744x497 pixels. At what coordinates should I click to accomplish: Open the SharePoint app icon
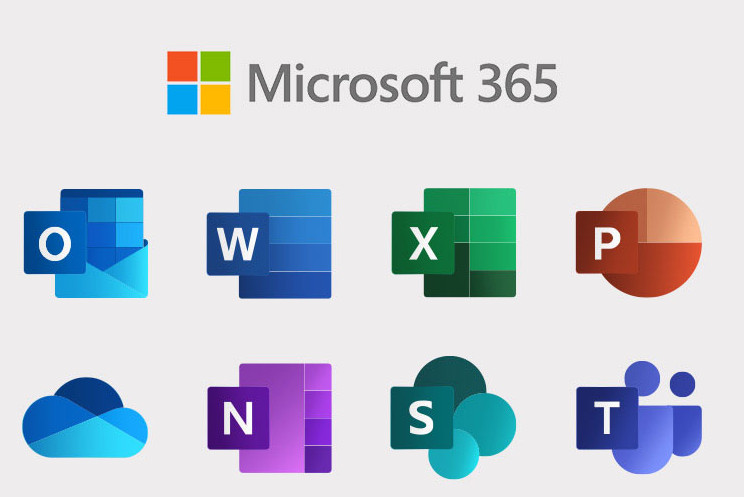pyautogui.click(x=453, y=418)
